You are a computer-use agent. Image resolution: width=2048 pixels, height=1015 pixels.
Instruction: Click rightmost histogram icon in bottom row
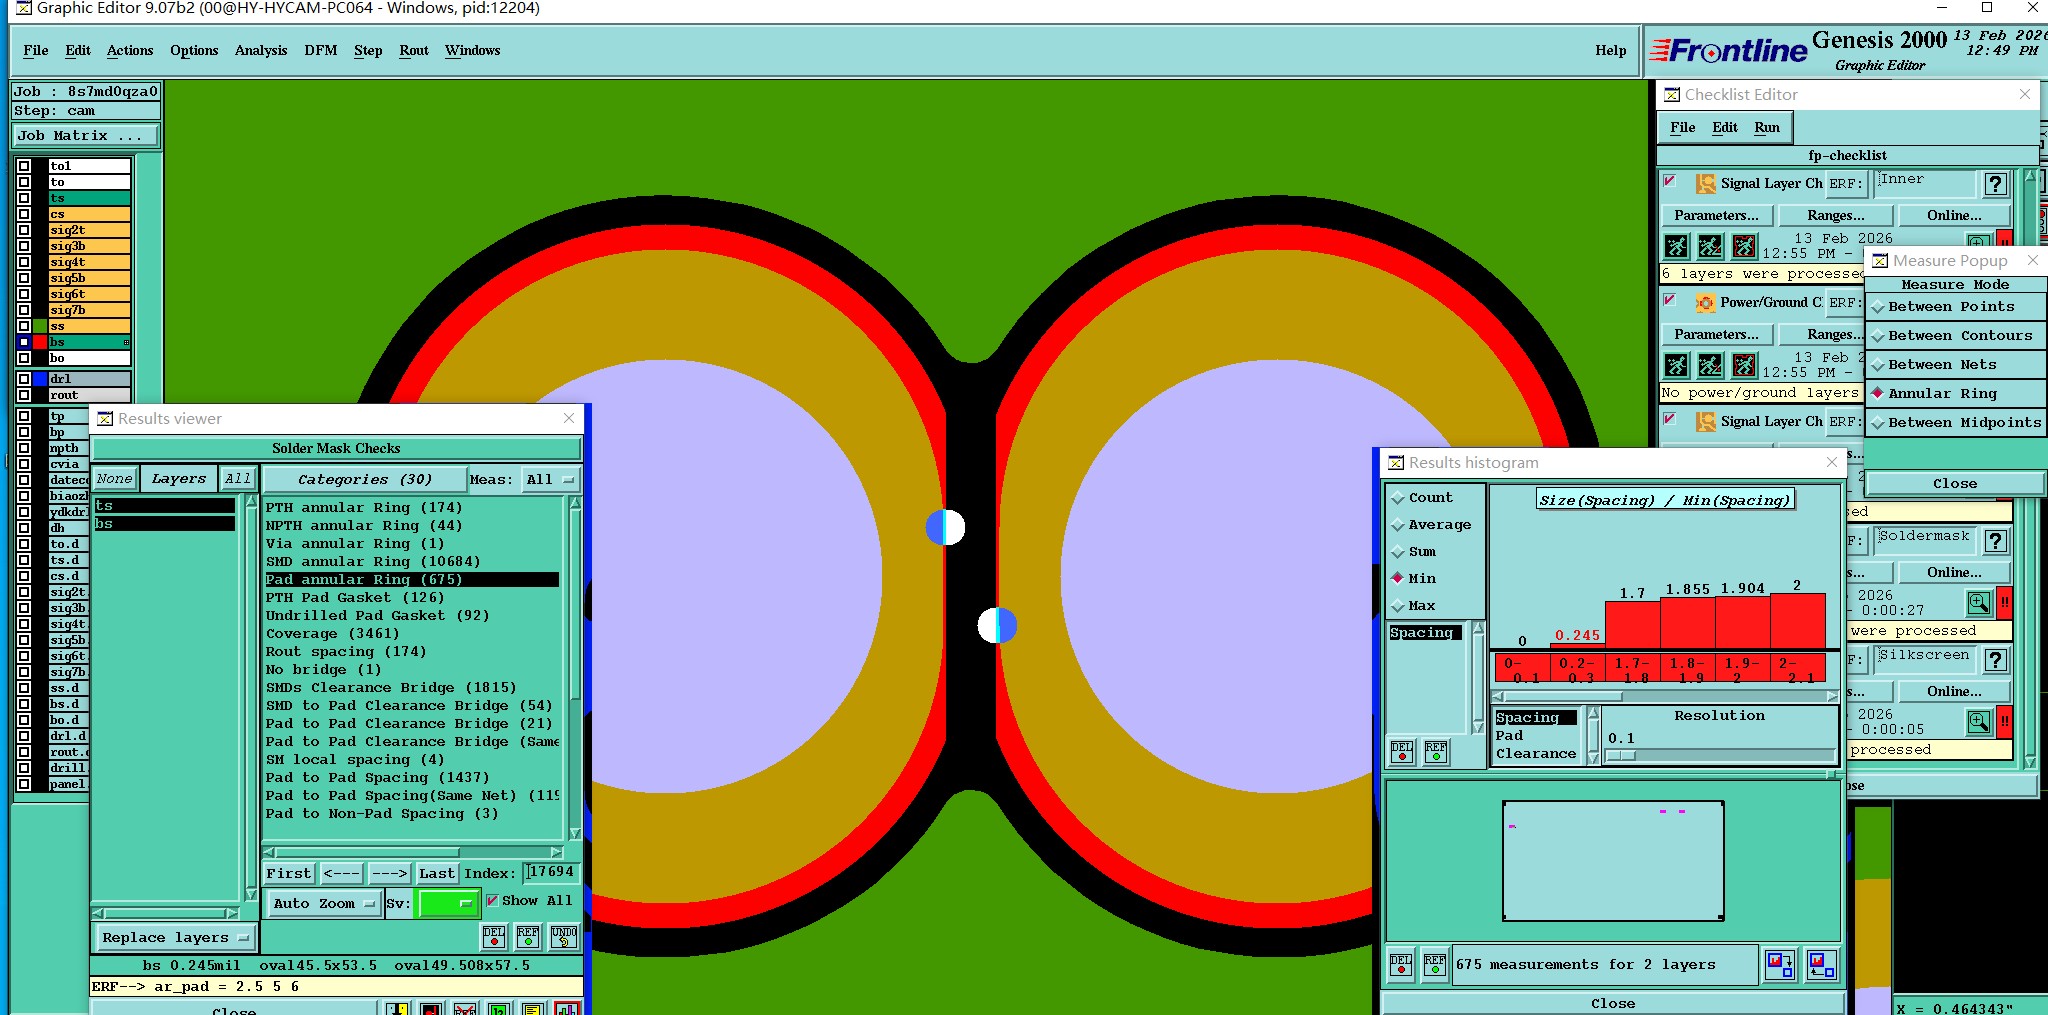[1822, 965]
